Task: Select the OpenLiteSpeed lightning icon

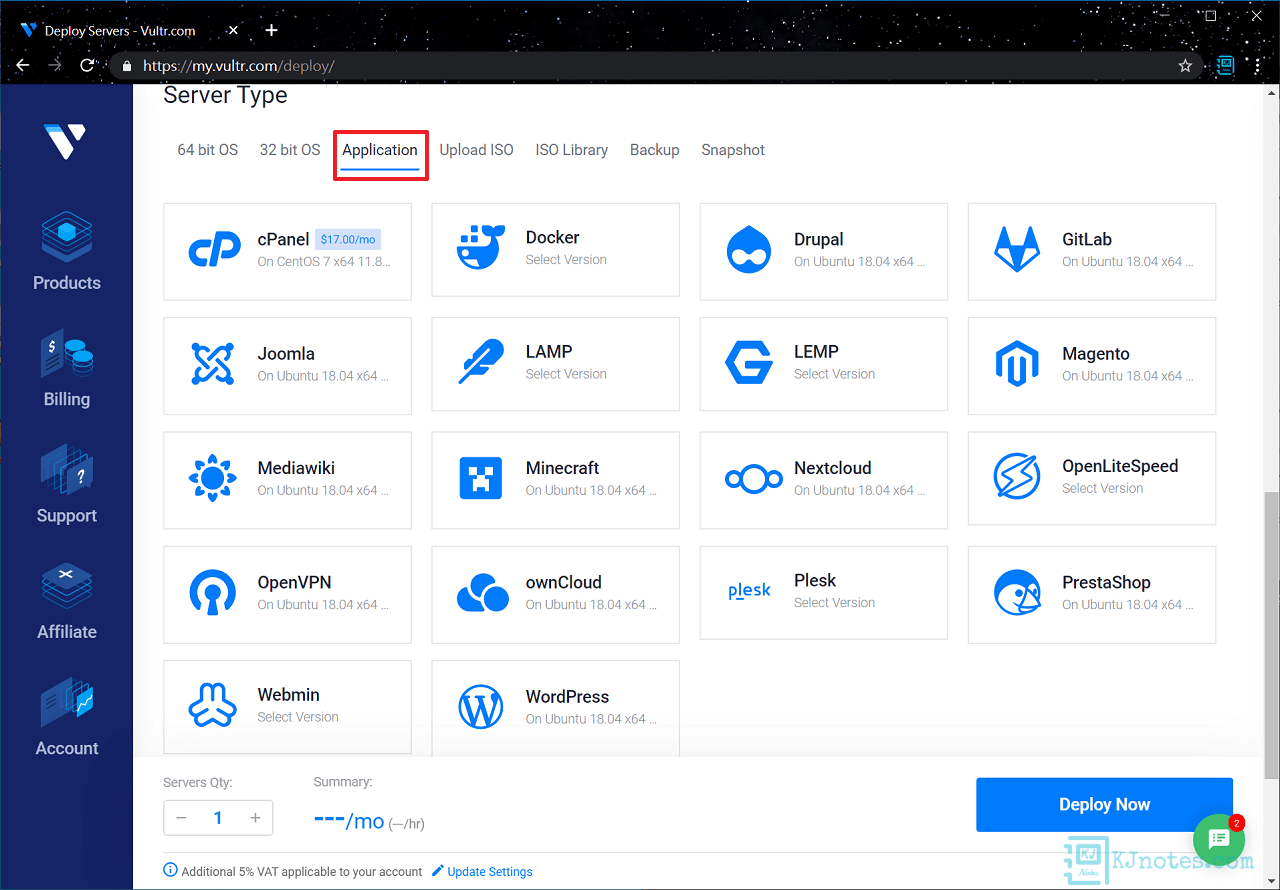Action: [x=1017, y=476]
